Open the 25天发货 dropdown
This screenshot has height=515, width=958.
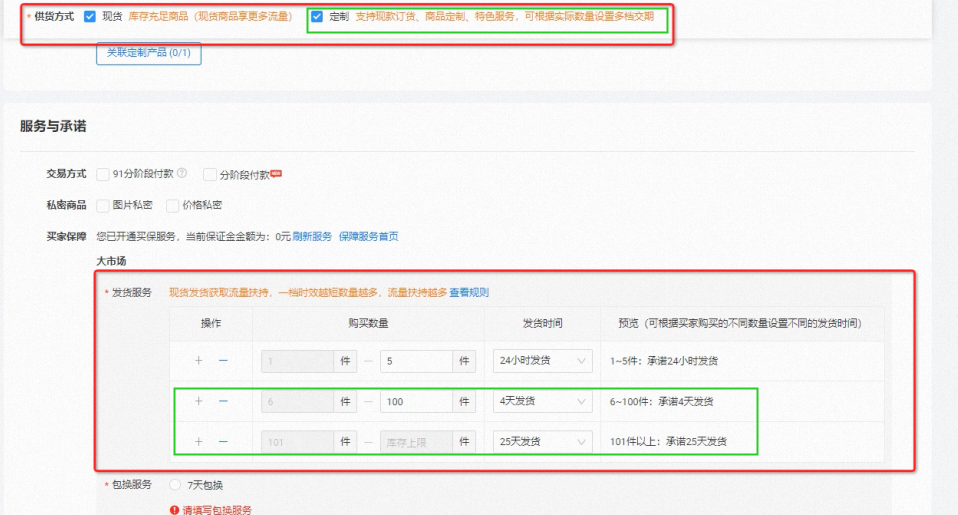(x=542, y=441)
